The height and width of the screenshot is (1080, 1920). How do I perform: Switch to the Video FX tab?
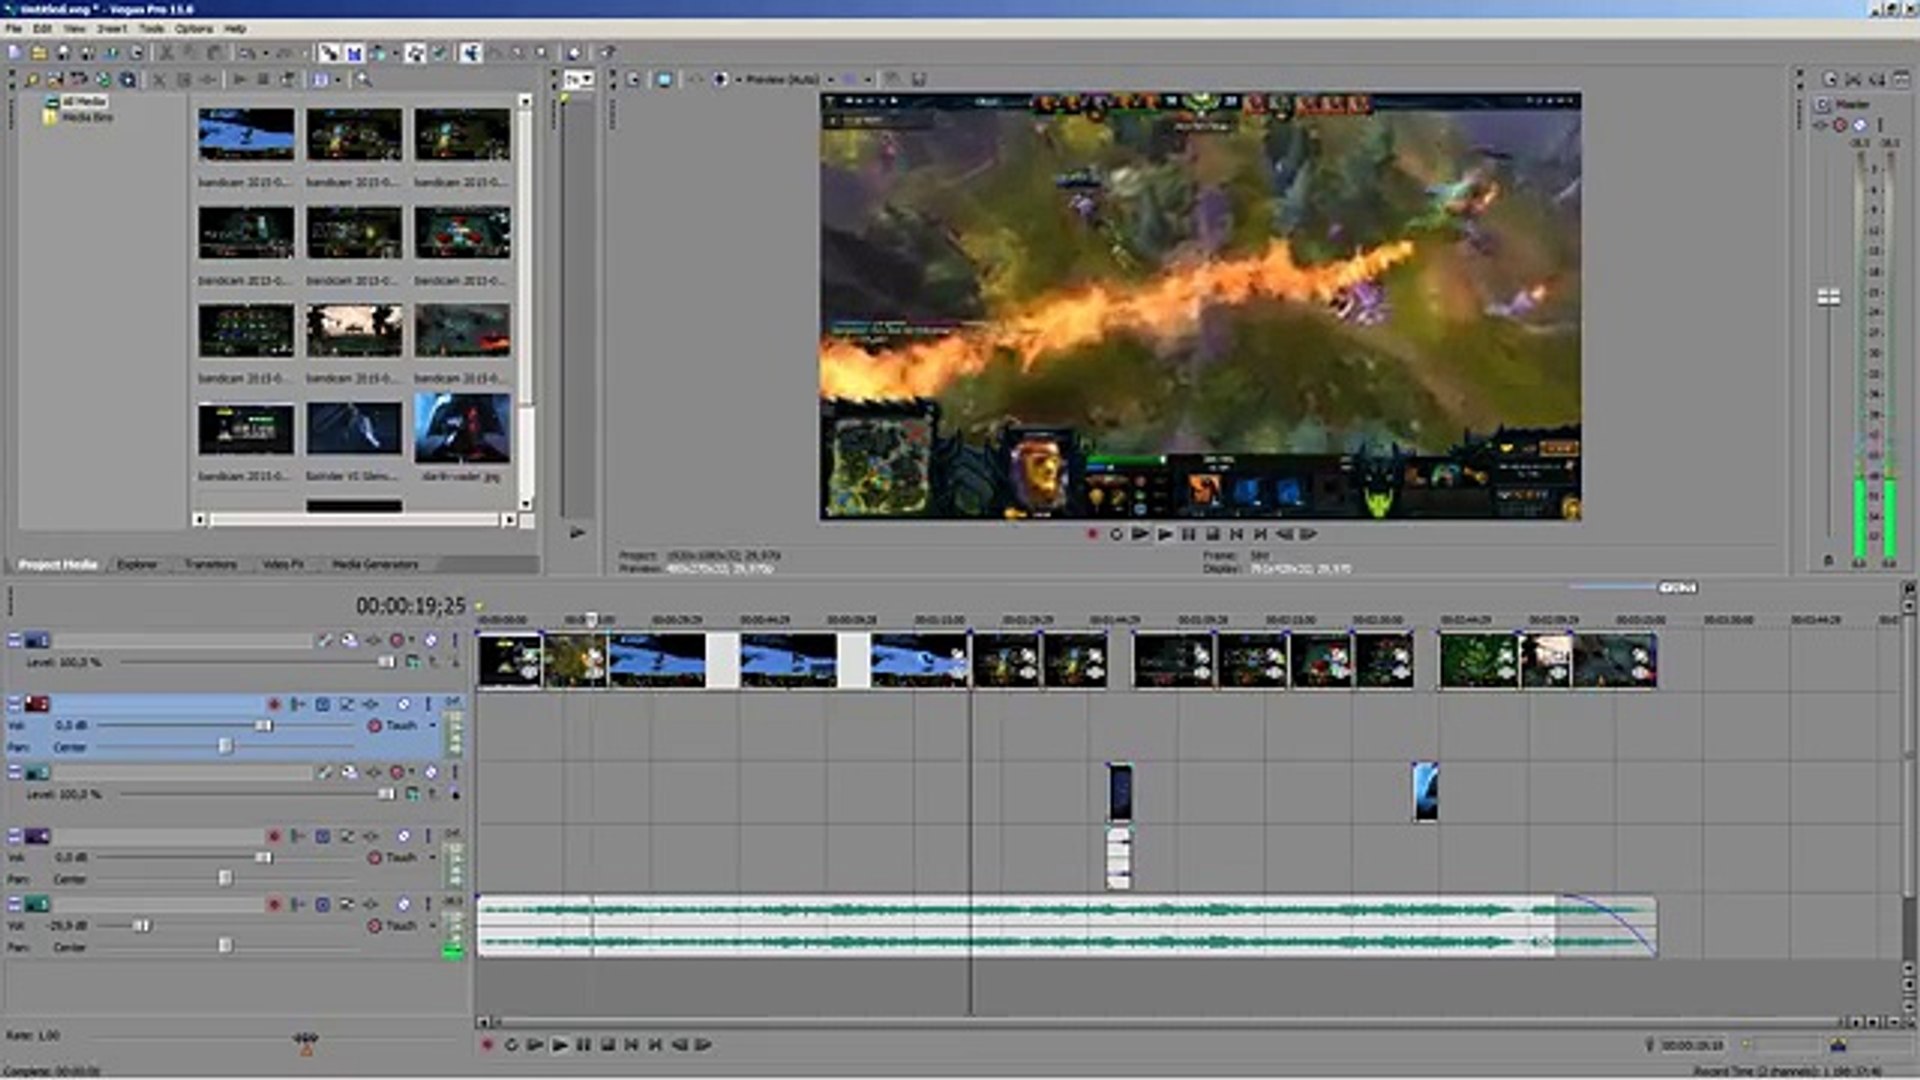(x=283, y=565)
